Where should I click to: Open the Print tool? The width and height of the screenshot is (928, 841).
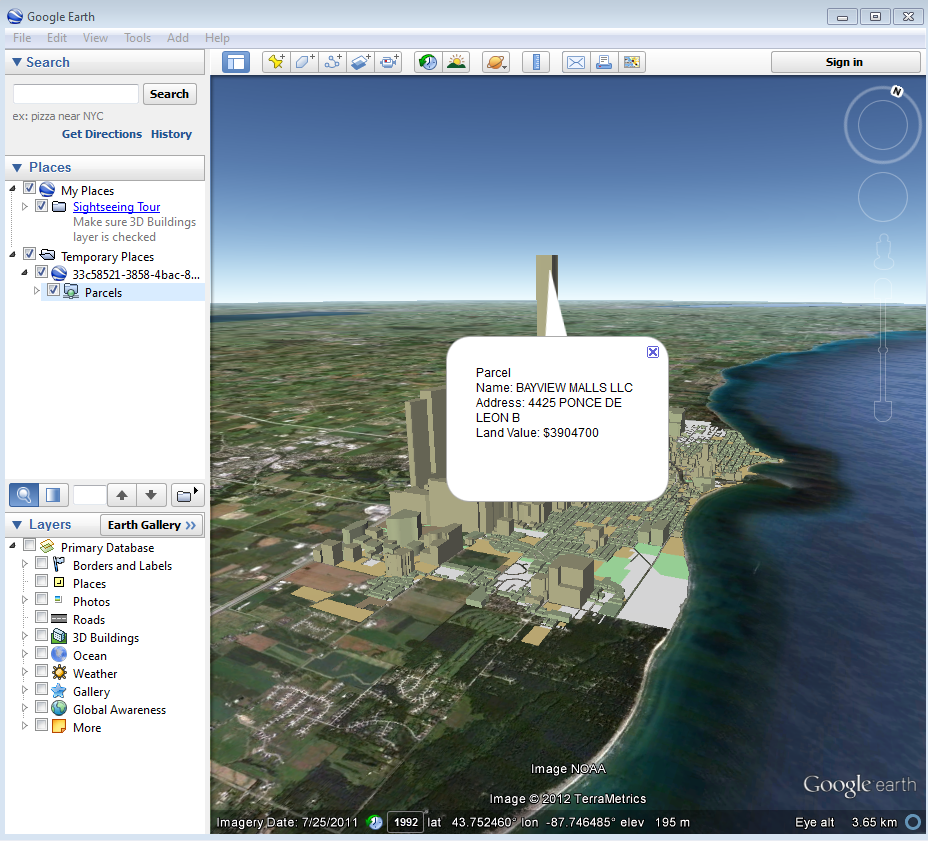pyautogui.click(x=604, y=62)
